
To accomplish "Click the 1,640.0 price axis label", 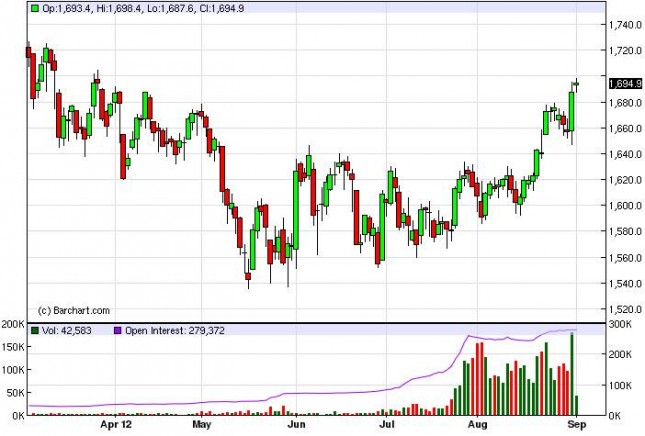I will (625, 154).
